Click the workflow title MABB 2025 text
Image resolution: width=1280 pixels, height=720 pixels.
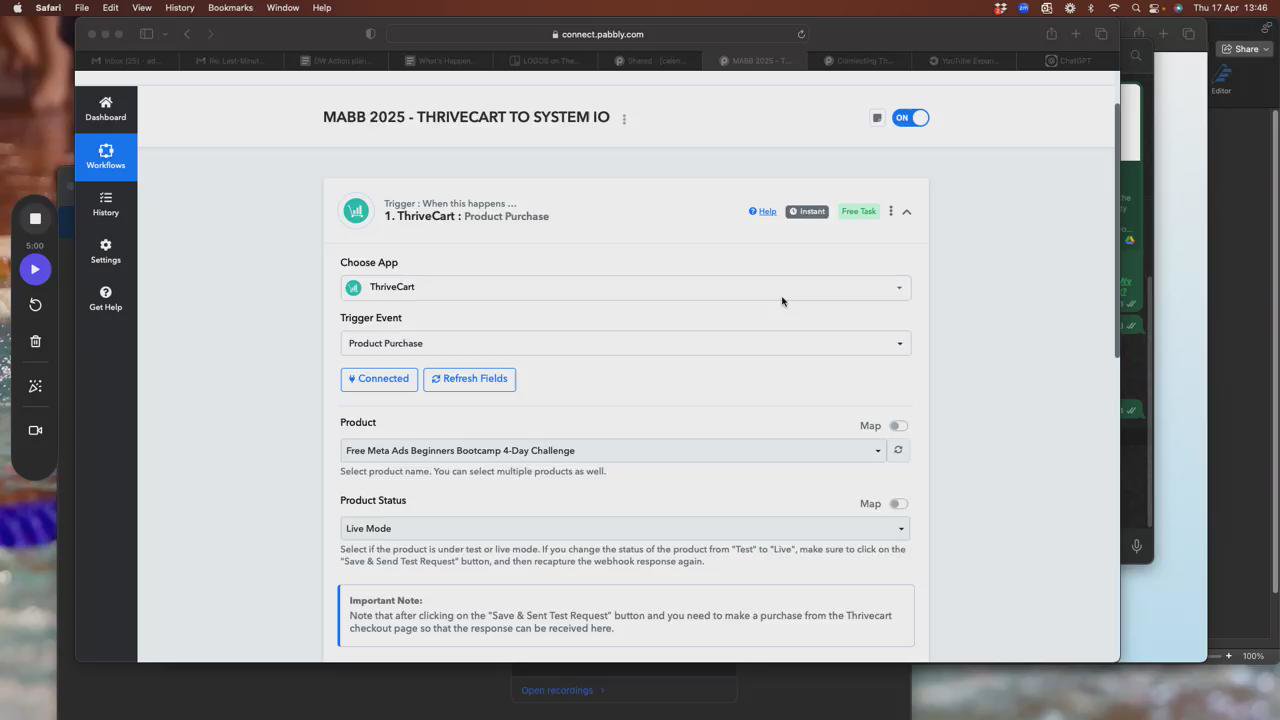pyautogui.click(x=466, y=117)
